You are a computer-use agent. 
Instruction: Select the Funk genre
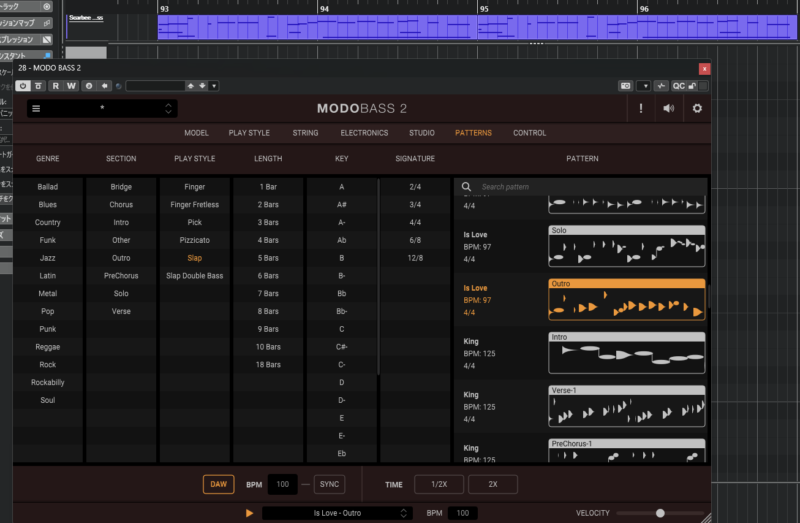(x=47, y=240)
